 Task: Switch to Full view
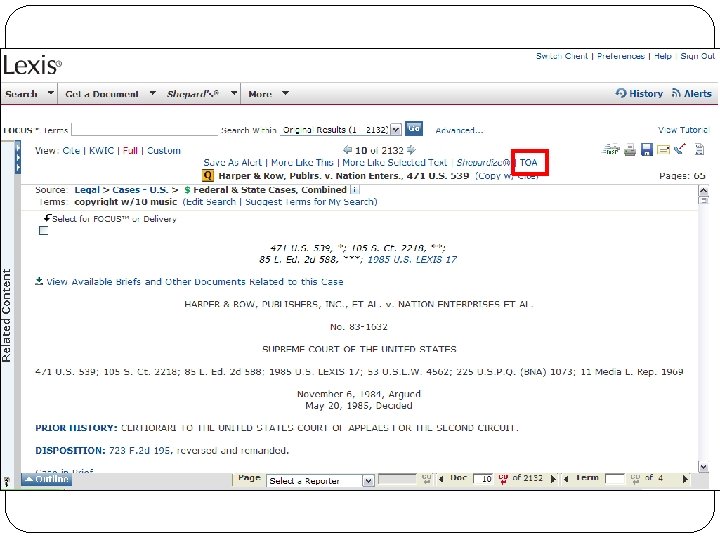130,151
